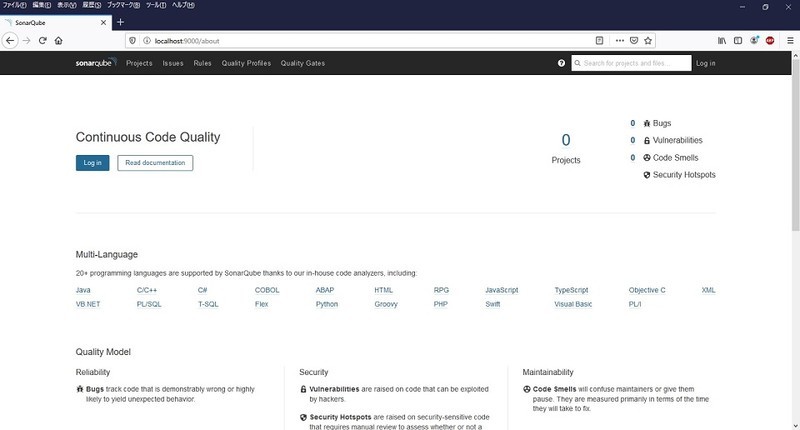Click the shield icon beside Security Hotspots
The height and width of the screenshot is (430, 800).
click(x=647, y=175)
